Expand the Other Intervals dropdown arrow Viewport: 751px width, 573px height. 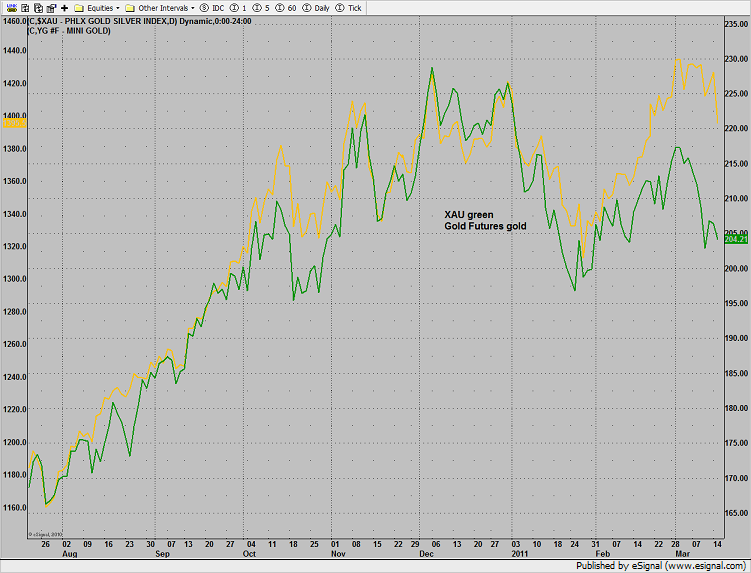click(x=192, y=7)
